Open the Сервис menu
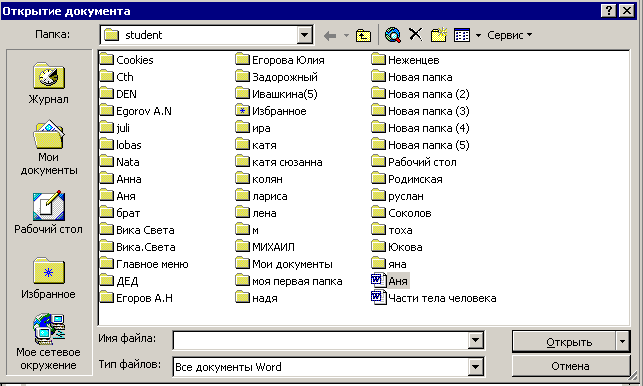This screenshot has width=643, height=386. [x=509, y=35]
